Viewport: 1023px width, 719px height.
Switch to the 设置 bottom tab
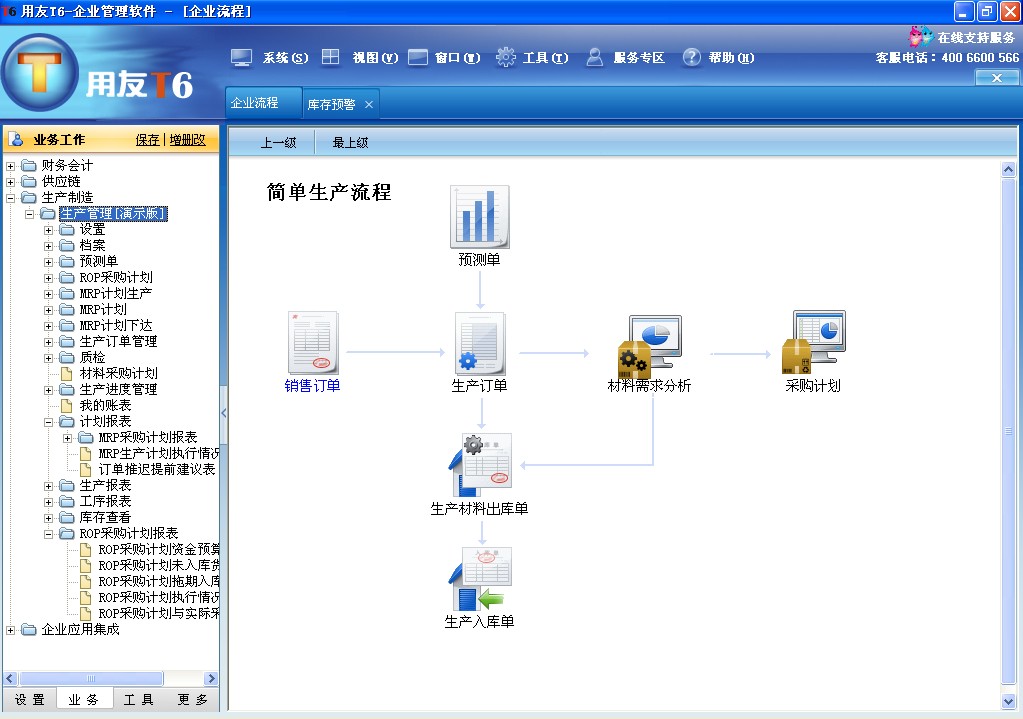[30, 699]
